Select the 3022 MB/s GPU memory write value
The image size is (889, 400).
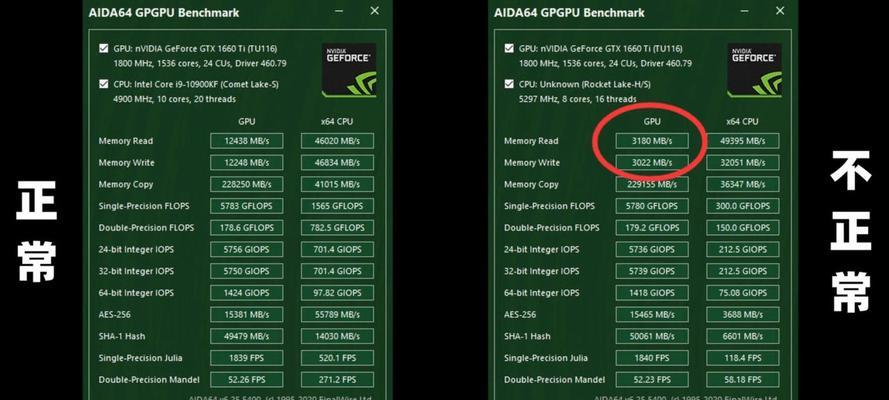[652, 163]
